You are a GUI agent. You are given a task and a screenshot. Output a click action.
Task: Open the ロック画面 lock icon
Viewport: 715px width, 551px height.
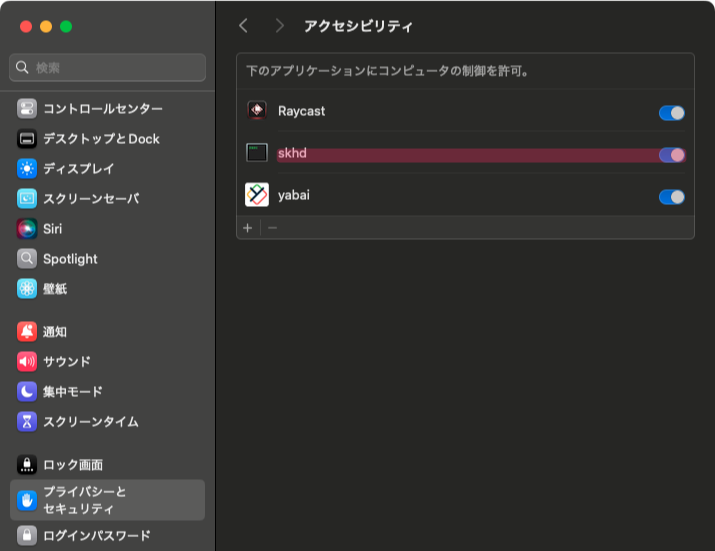(x=27, y=465)
